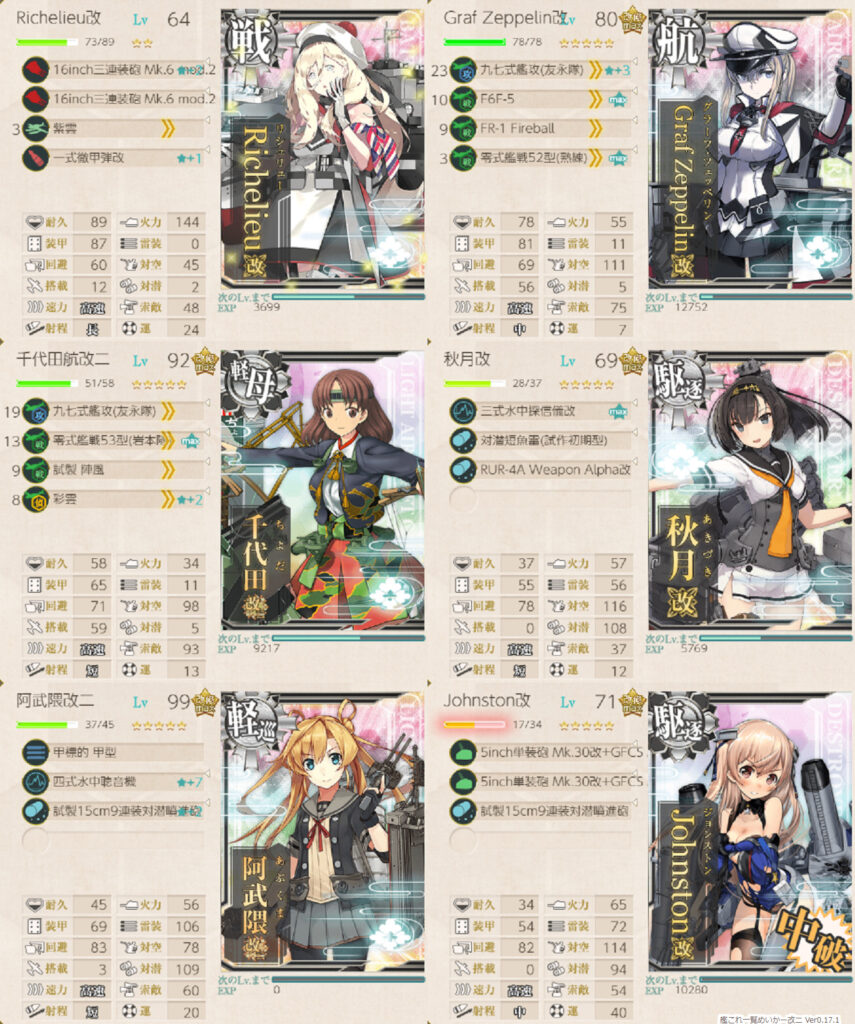Select the 阿武隈 light cruiser card portrait
The image size is (855, 1024).
tap(323, 831)
